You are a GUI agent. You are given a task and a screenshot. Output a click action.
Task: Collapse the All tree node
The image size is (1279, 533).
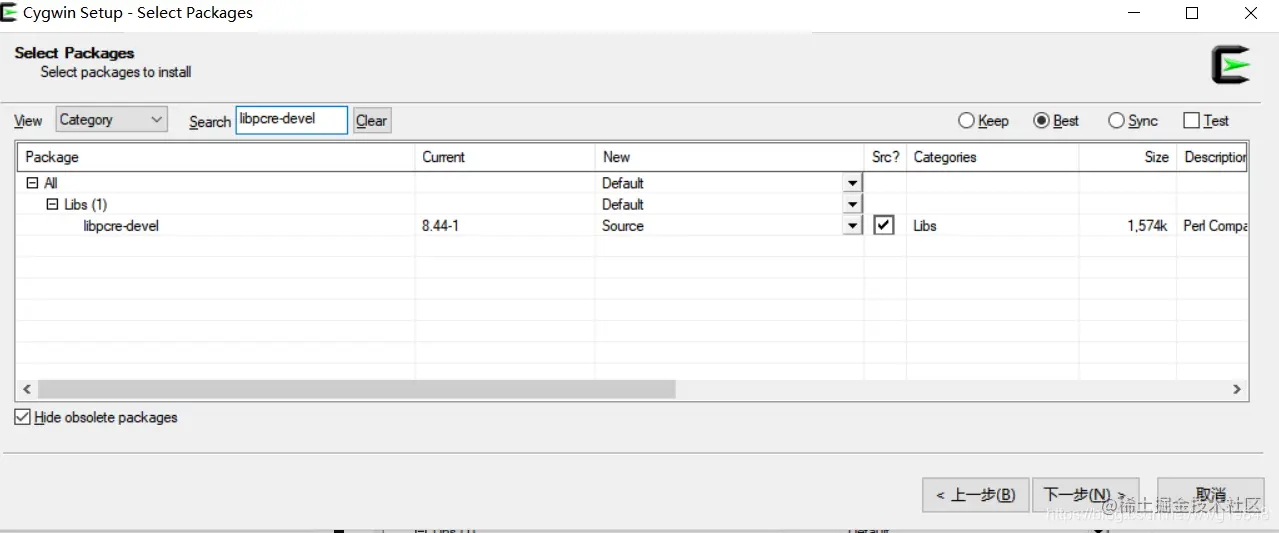pos(32,183)
